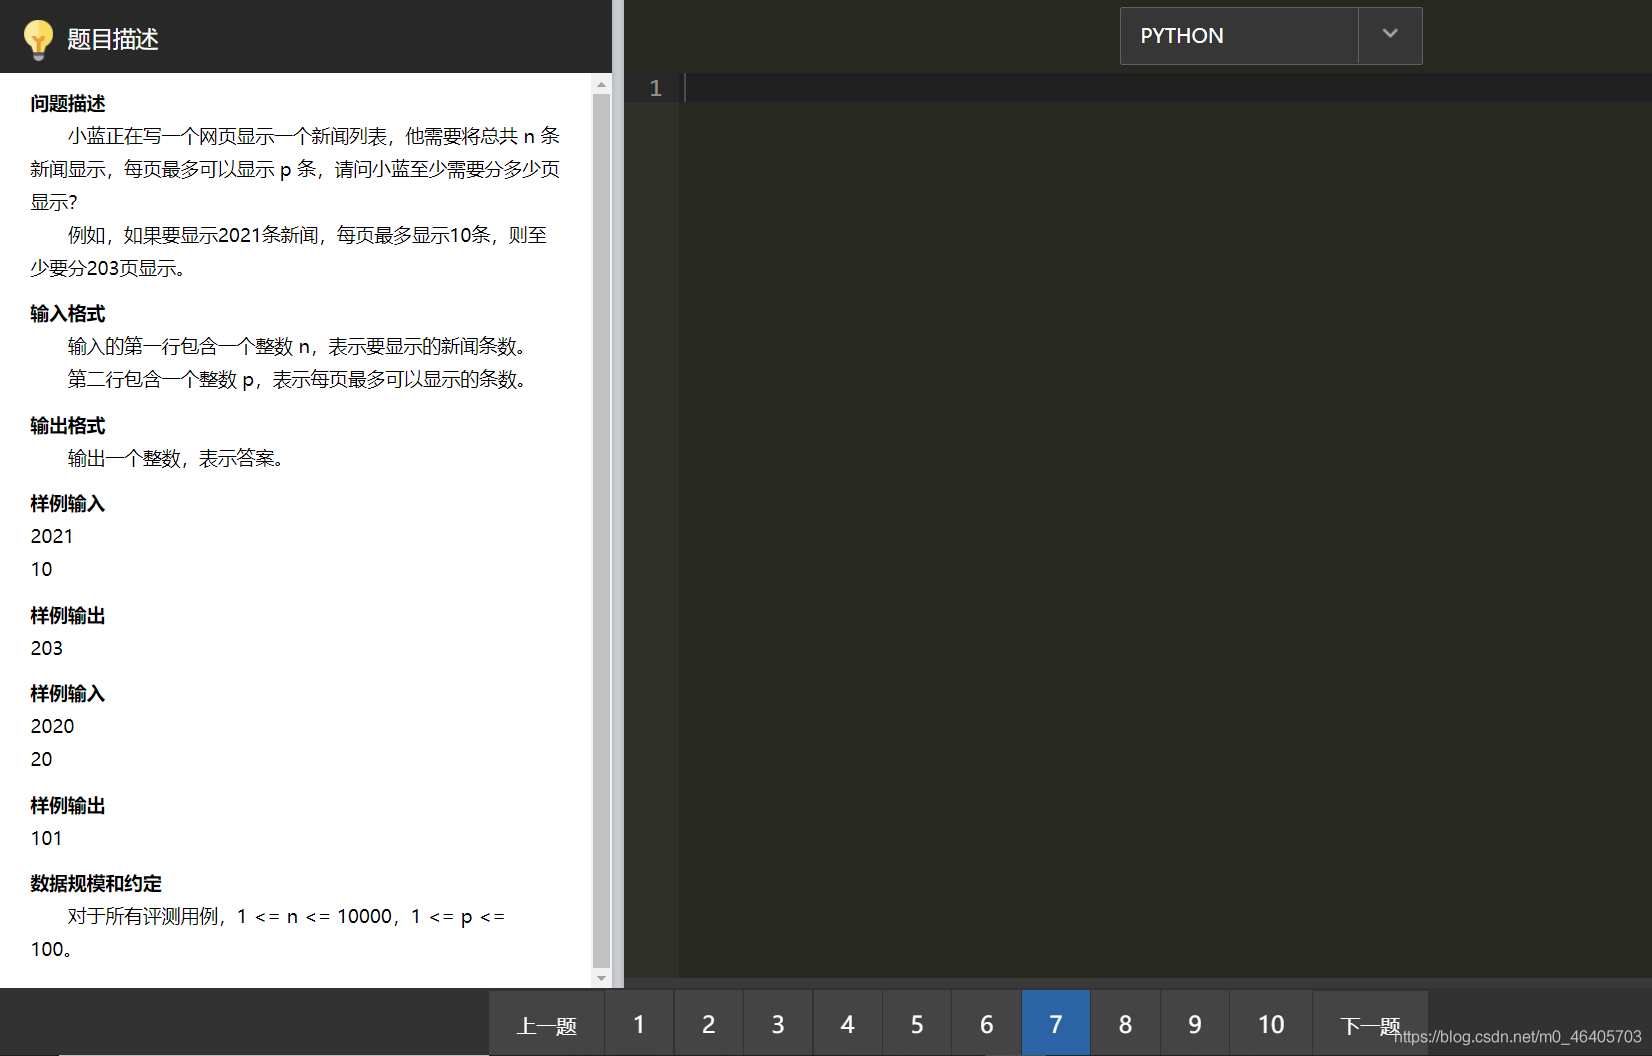Click into code editor line 1
The image size is (1652, 1056).
point(1166,88)
